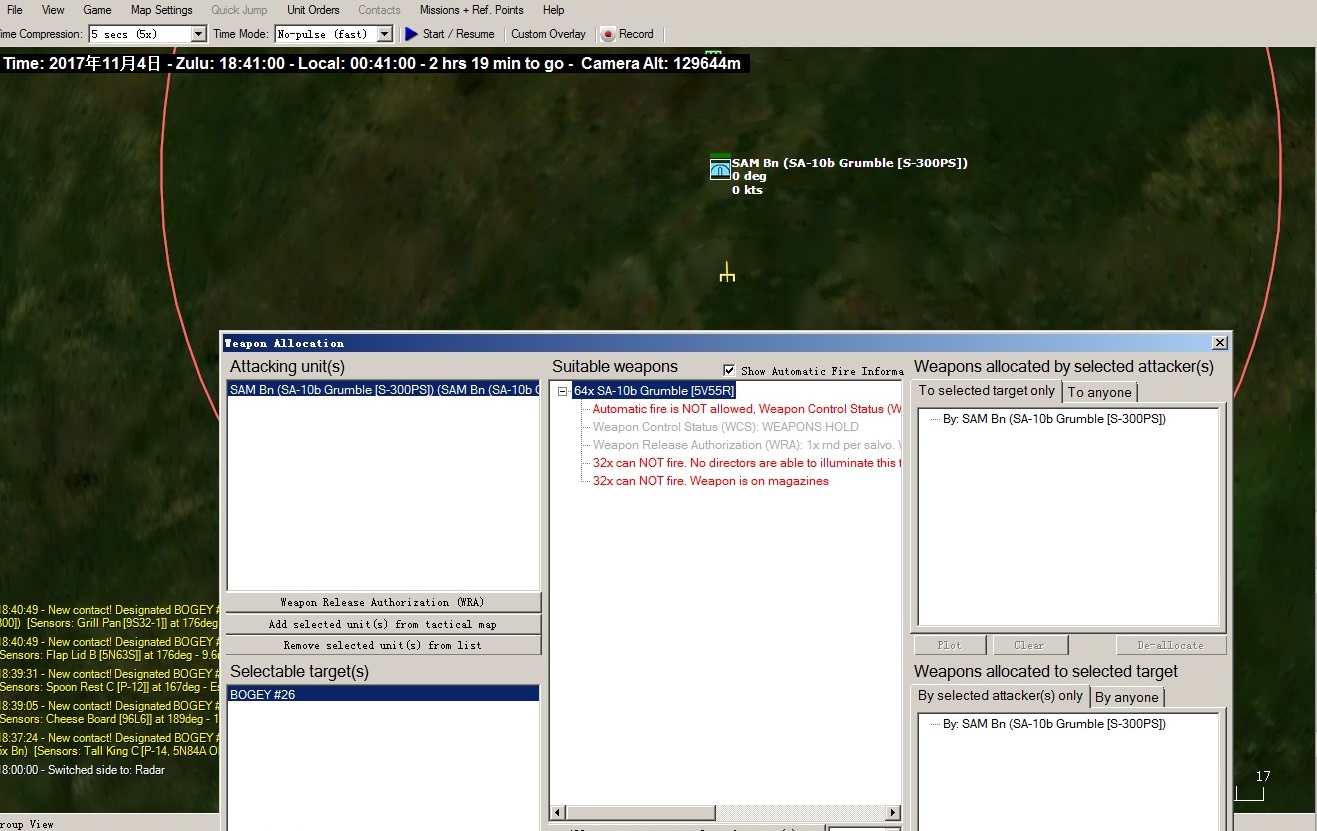Open the Unit Orders menu
The image size is (1317, 831).
tap(313, 10)
